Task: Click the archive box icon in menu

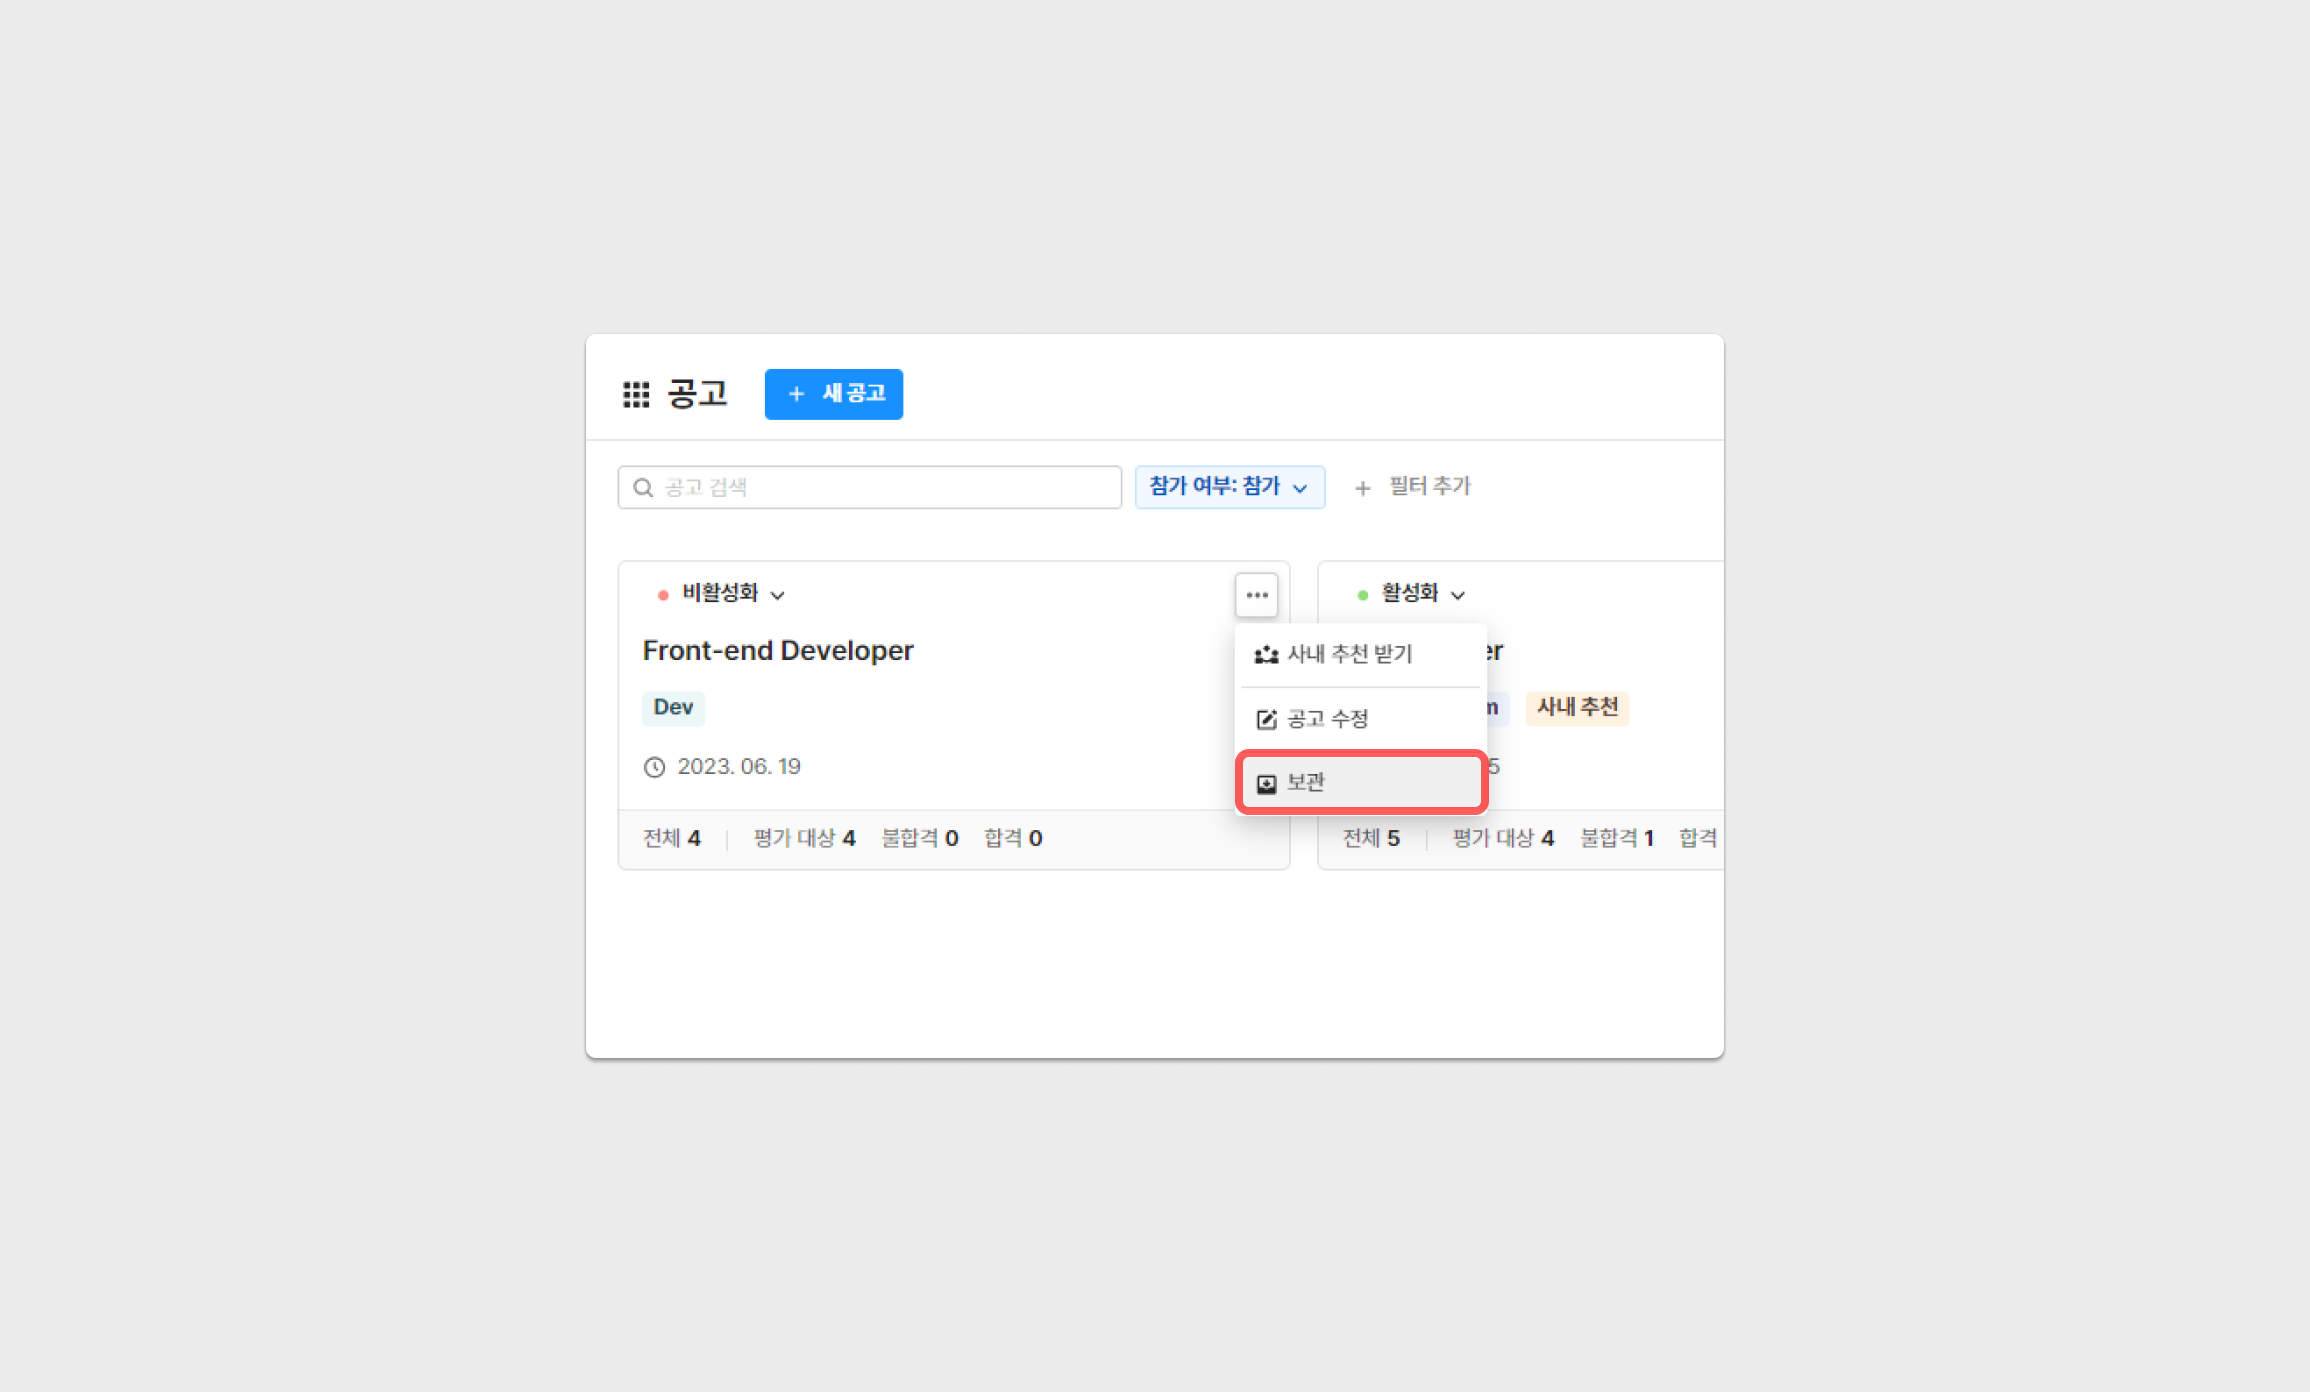Action: [1266, 783]
